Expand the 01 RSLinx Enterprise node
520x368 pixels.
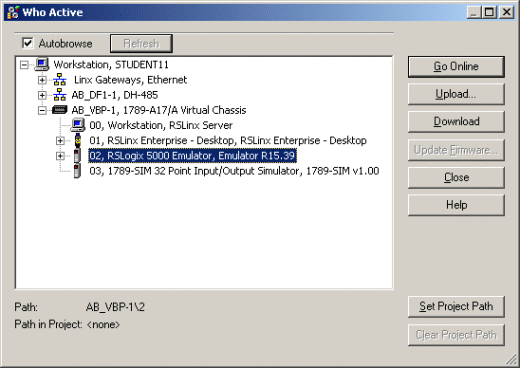[x=60, y=141]
